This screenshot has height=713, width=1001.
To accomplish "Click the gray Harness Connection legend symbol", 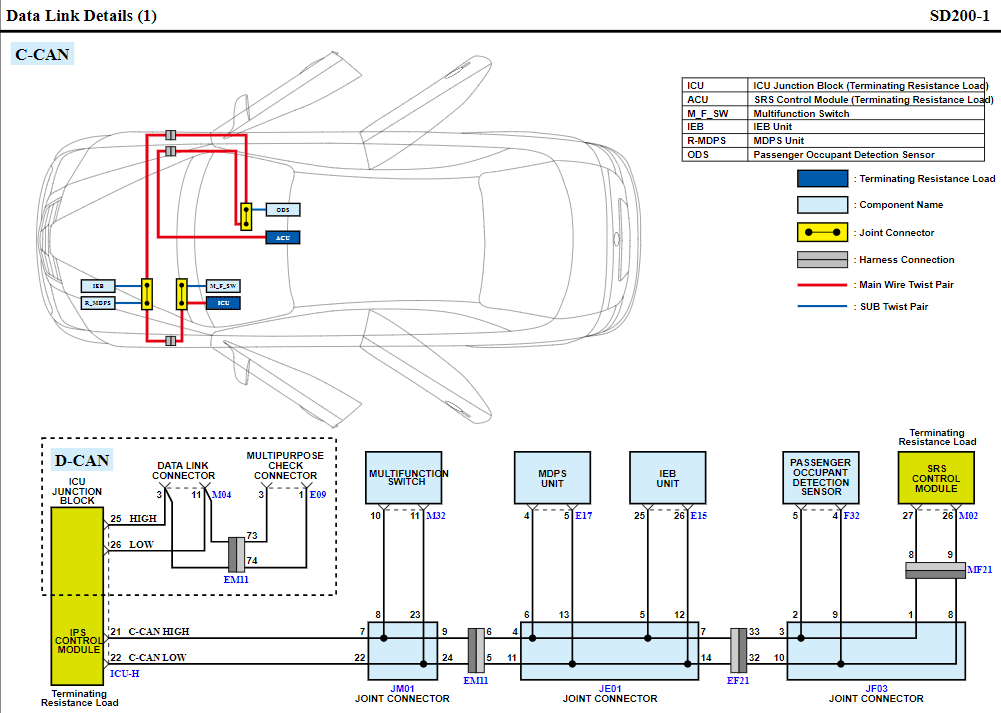I will 822,259.
